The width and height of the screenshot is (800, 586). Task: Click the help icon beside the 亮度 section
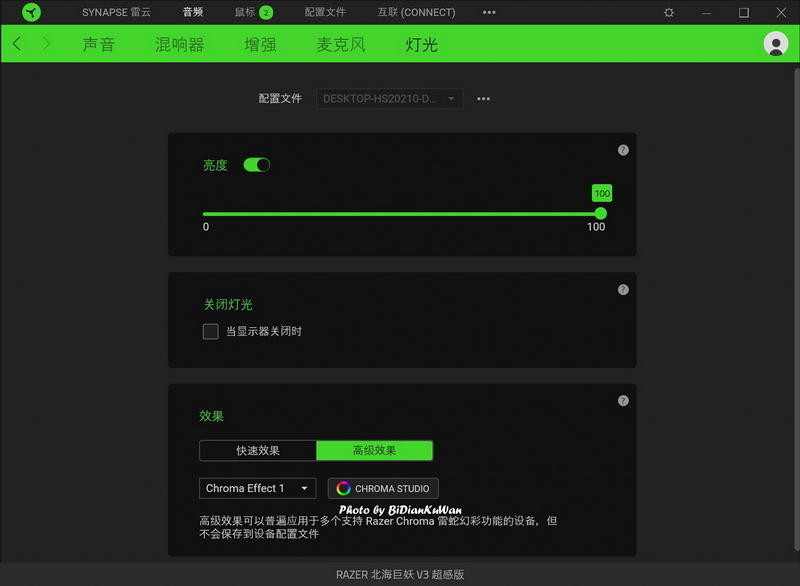tap(622, 149)
